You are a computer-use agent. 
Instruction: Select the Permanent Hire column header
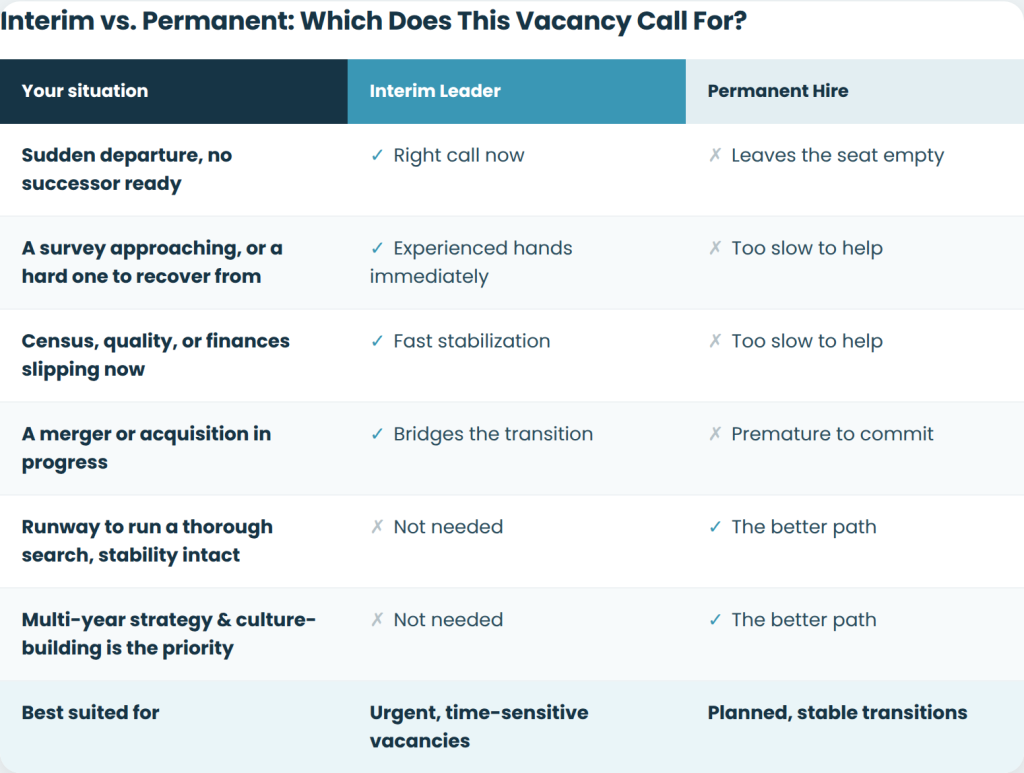(855, 91)
